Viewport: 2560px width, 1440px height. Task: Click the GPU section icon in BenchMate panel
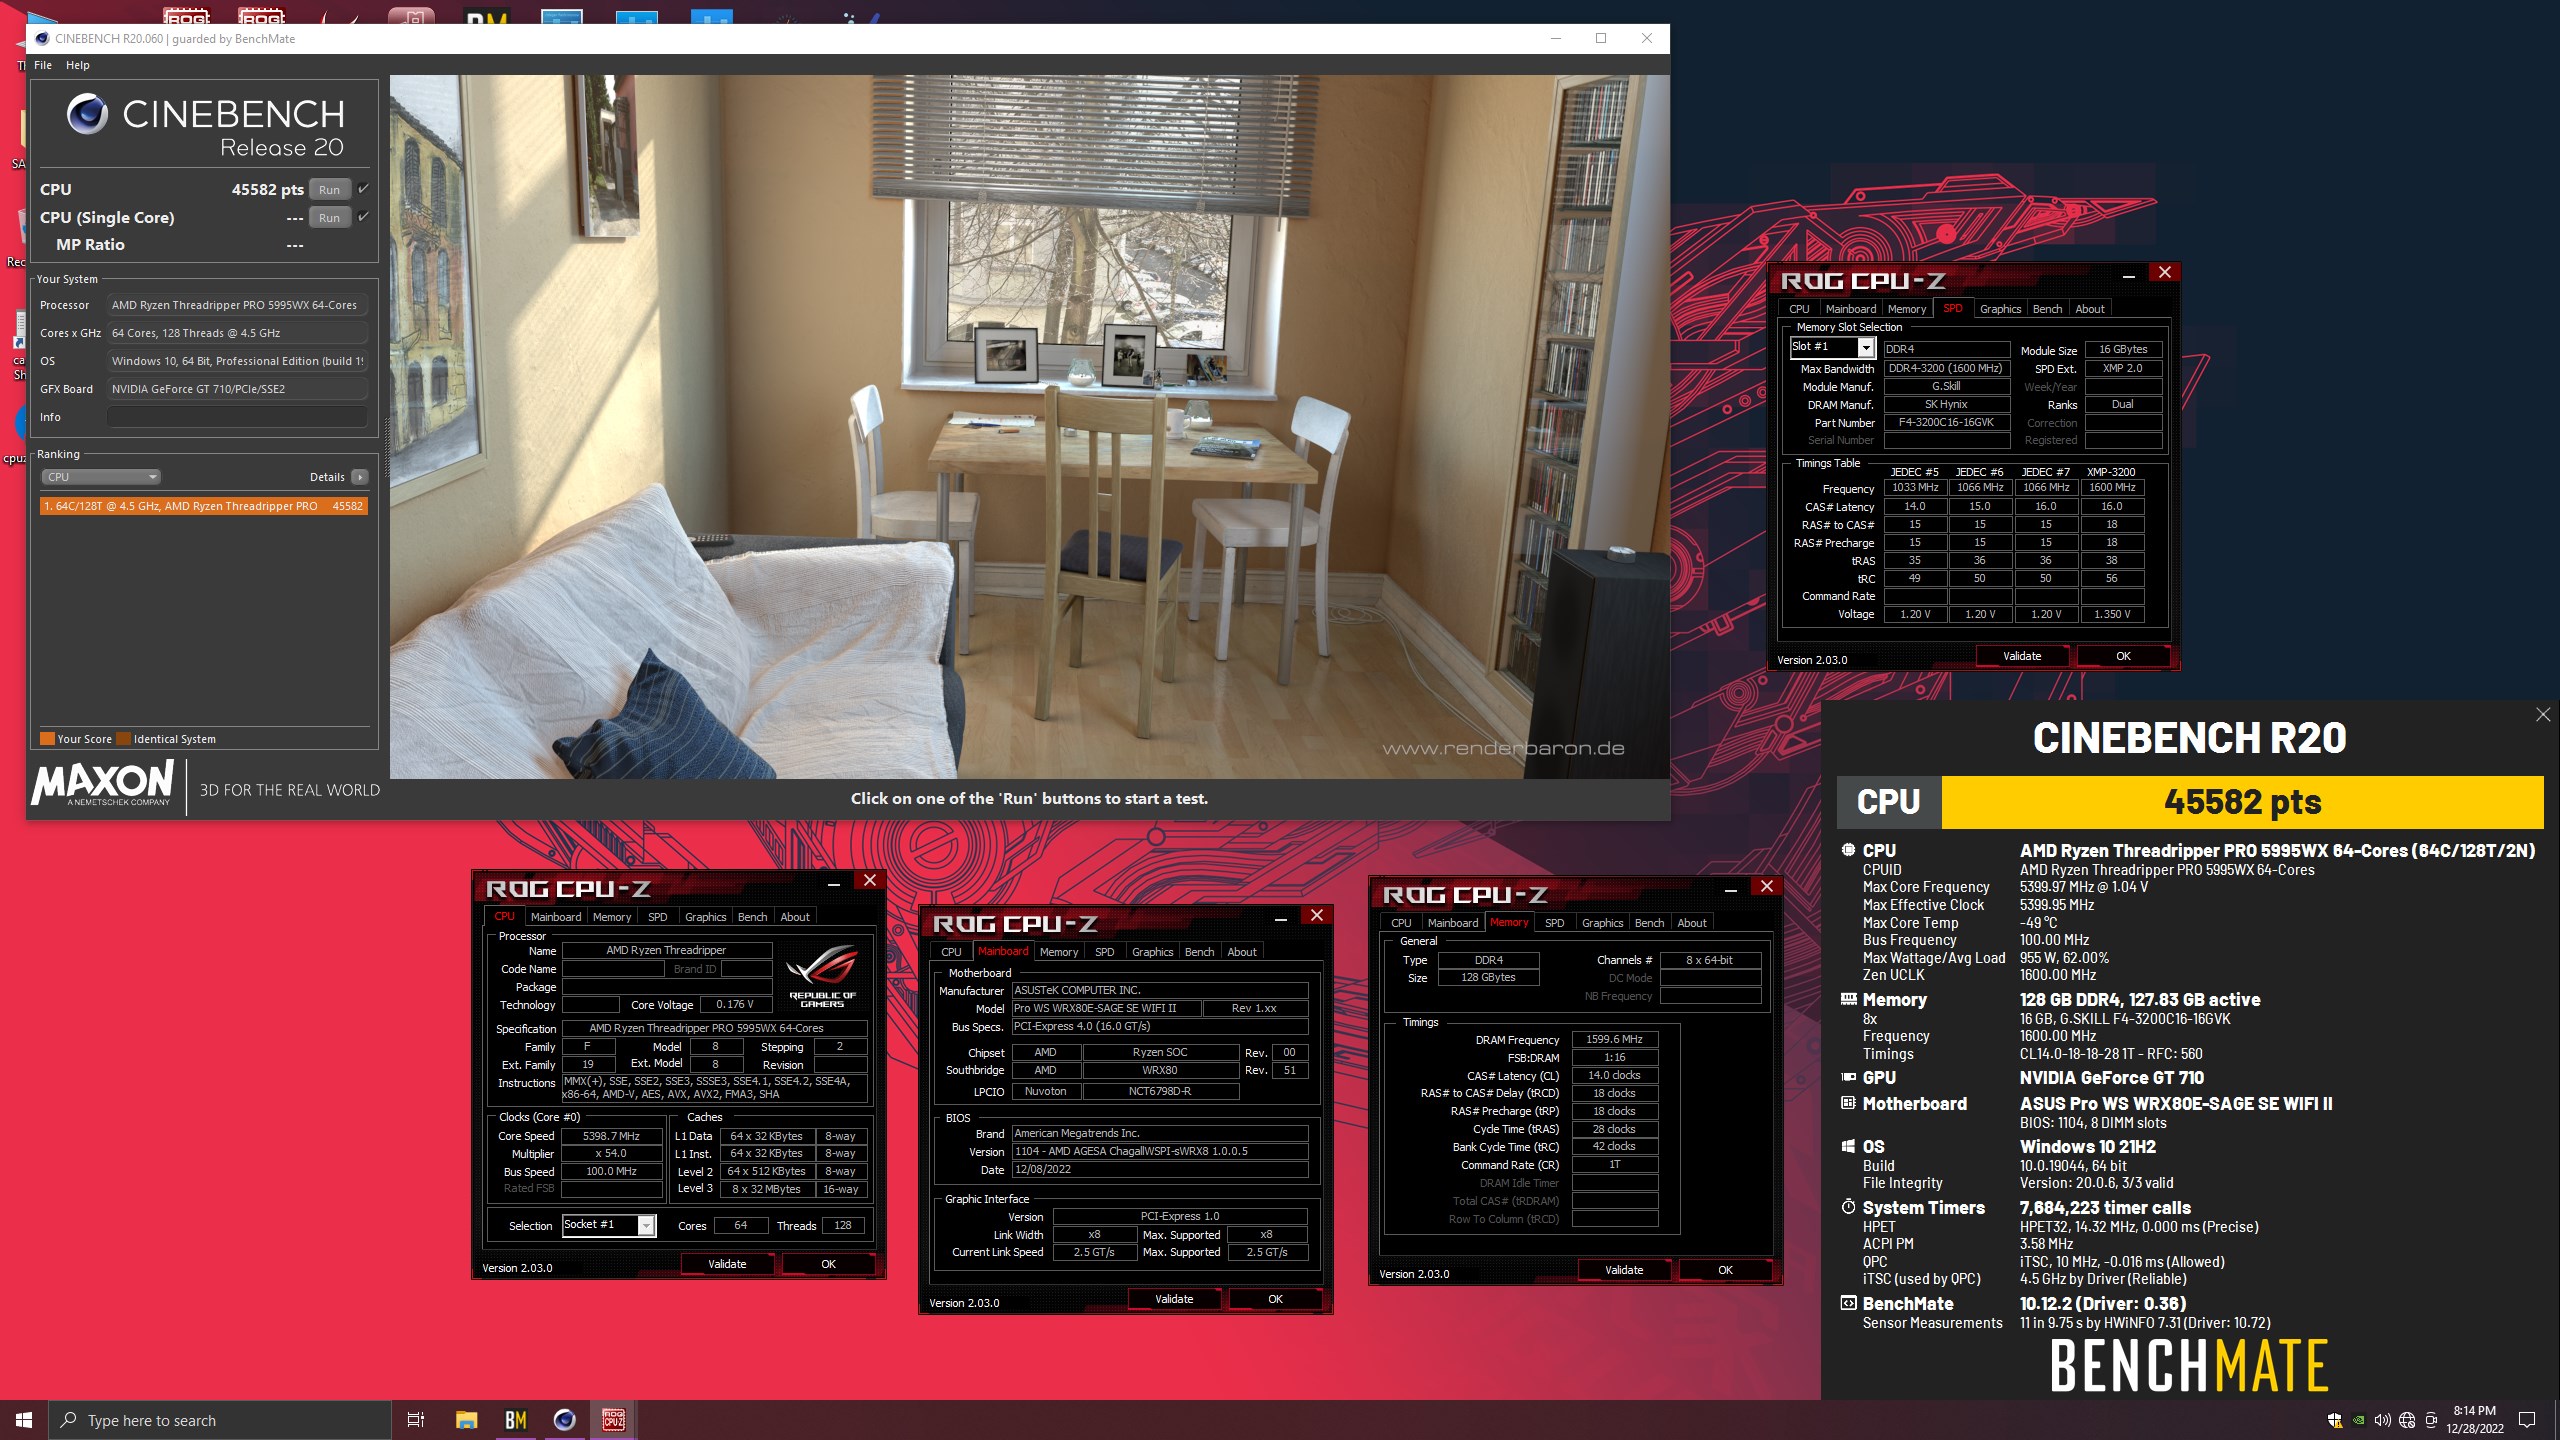tap(1848, 1077)
